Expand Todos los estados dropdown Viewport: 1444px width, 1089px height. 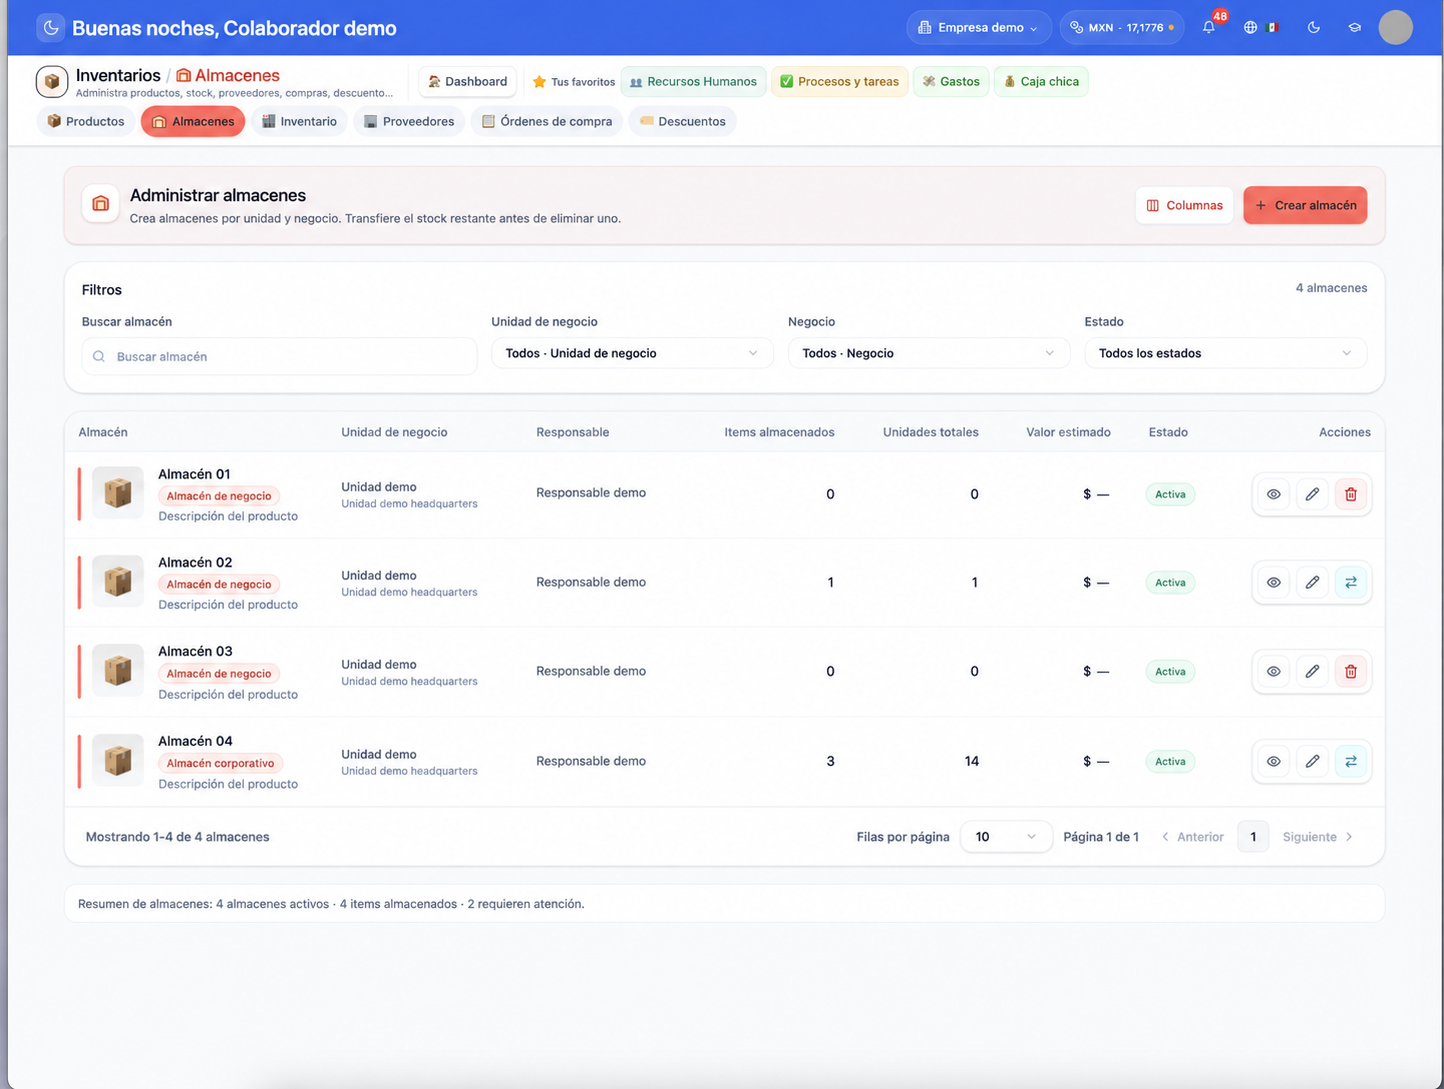point(1225,353)
